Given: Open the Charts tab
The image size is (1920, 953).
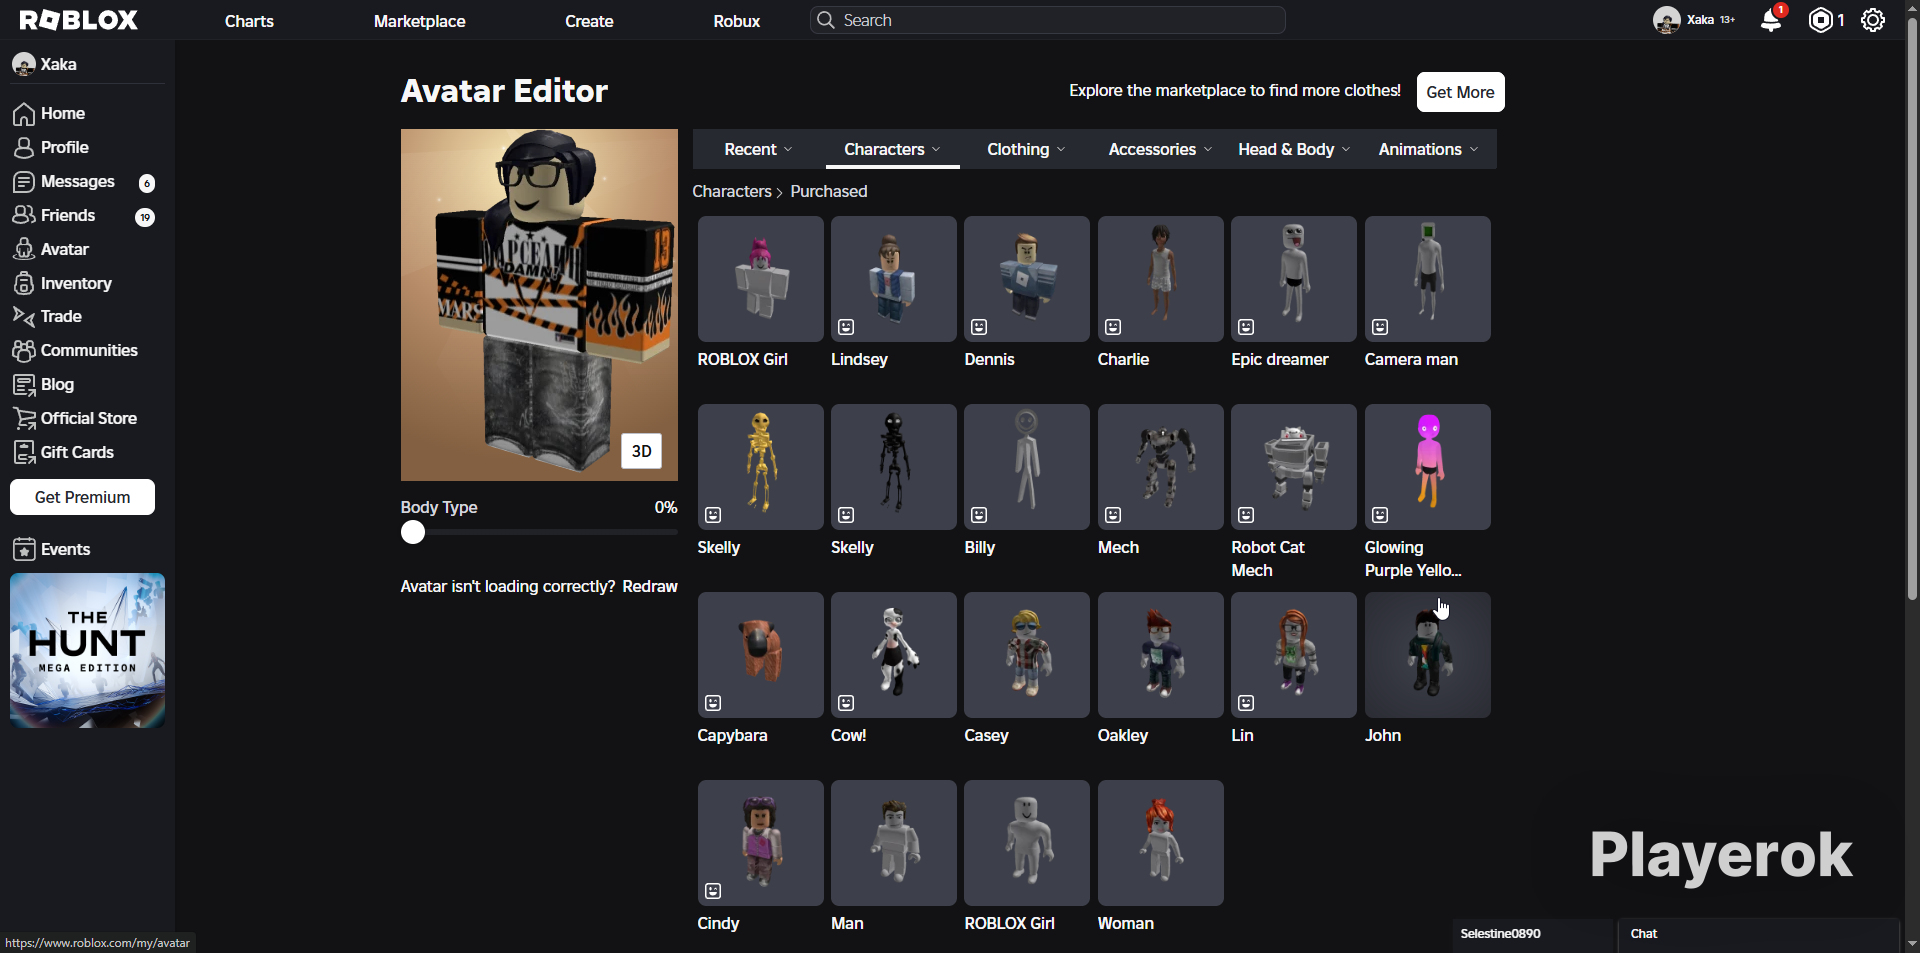Looking at the screenshot, I should 249,21.
